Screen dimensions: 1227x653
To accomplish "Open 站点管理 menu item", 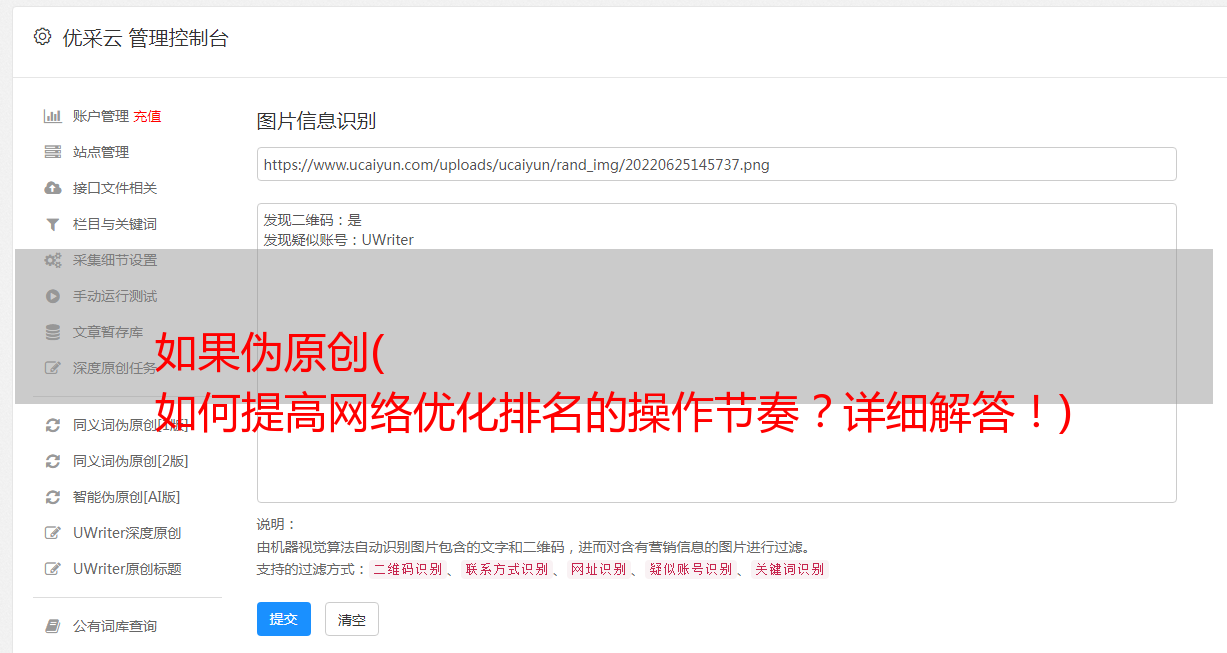I will click(x=101, y=152).
